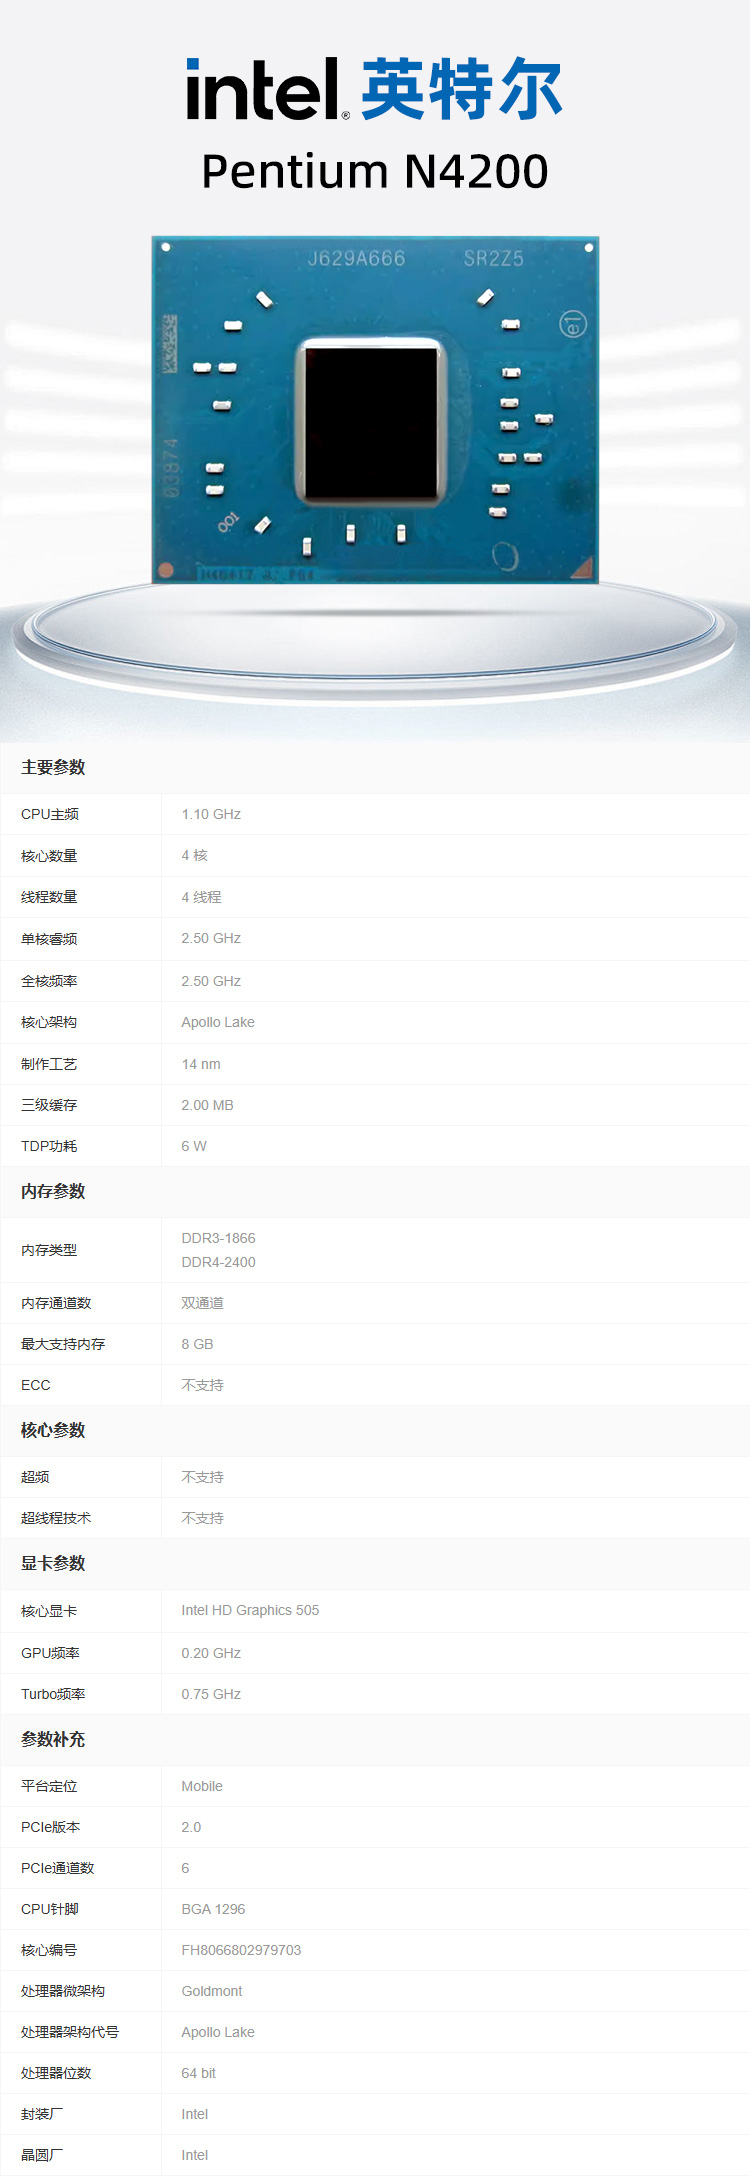Select the value 4 核
The height and width of the screenshot is (2176, 750).
point(195,856)
